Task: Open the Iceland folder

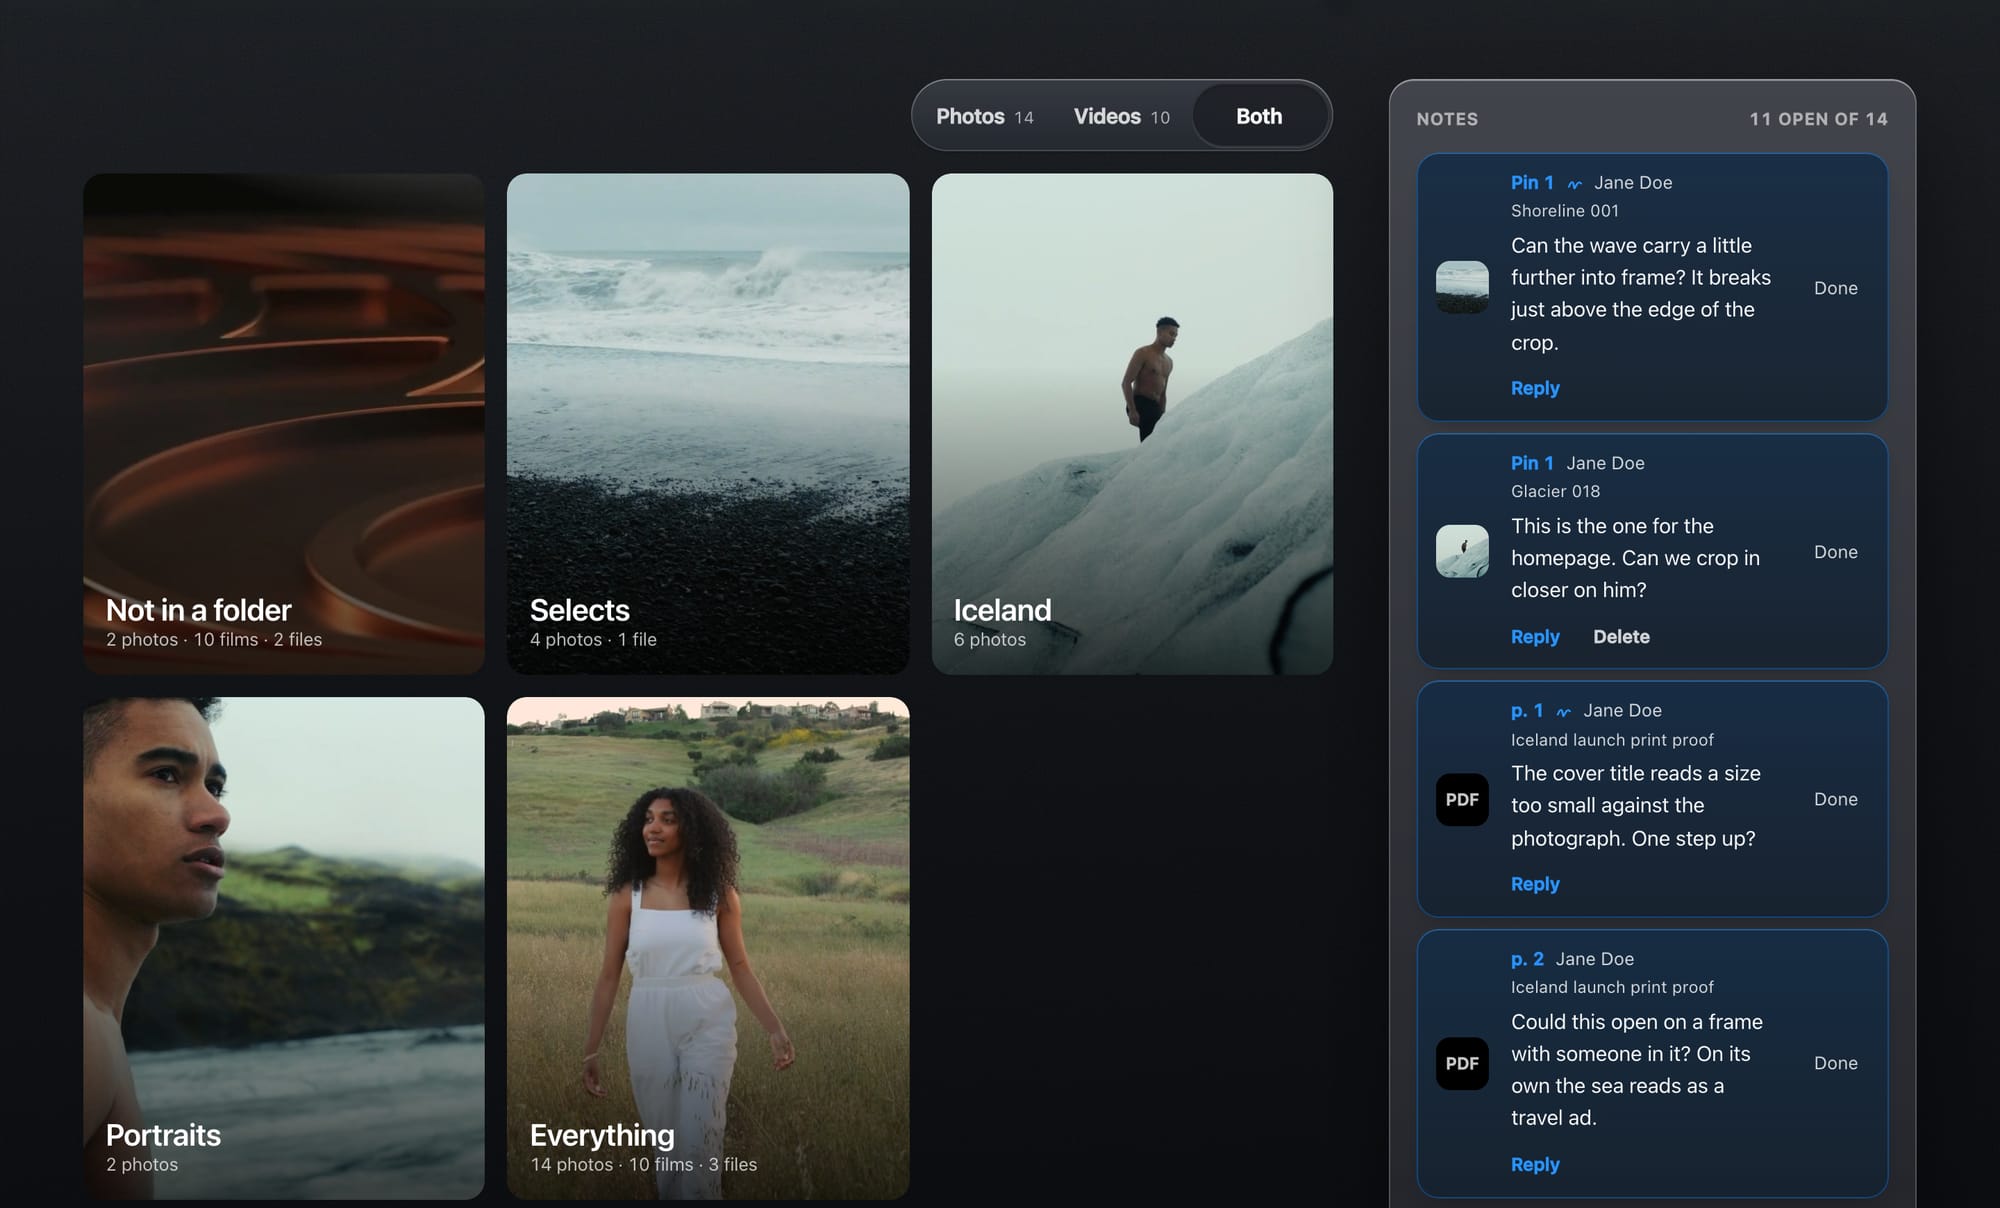Action: [1132, 424]
